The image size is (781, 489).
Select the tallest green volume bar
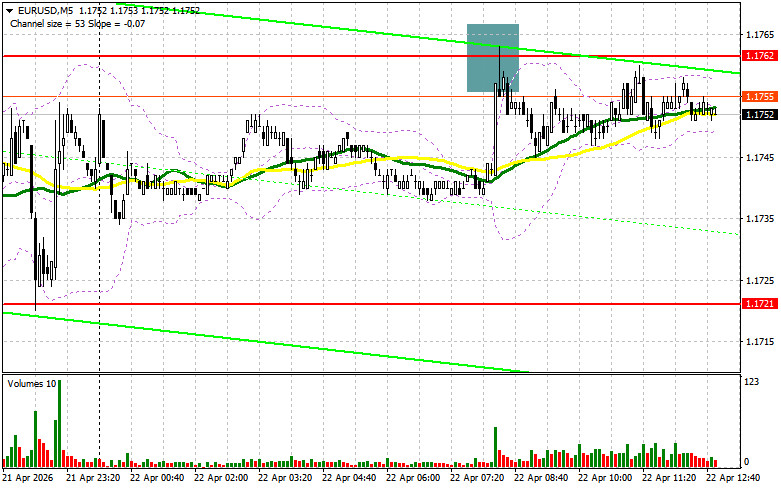[x=59, y=423]
